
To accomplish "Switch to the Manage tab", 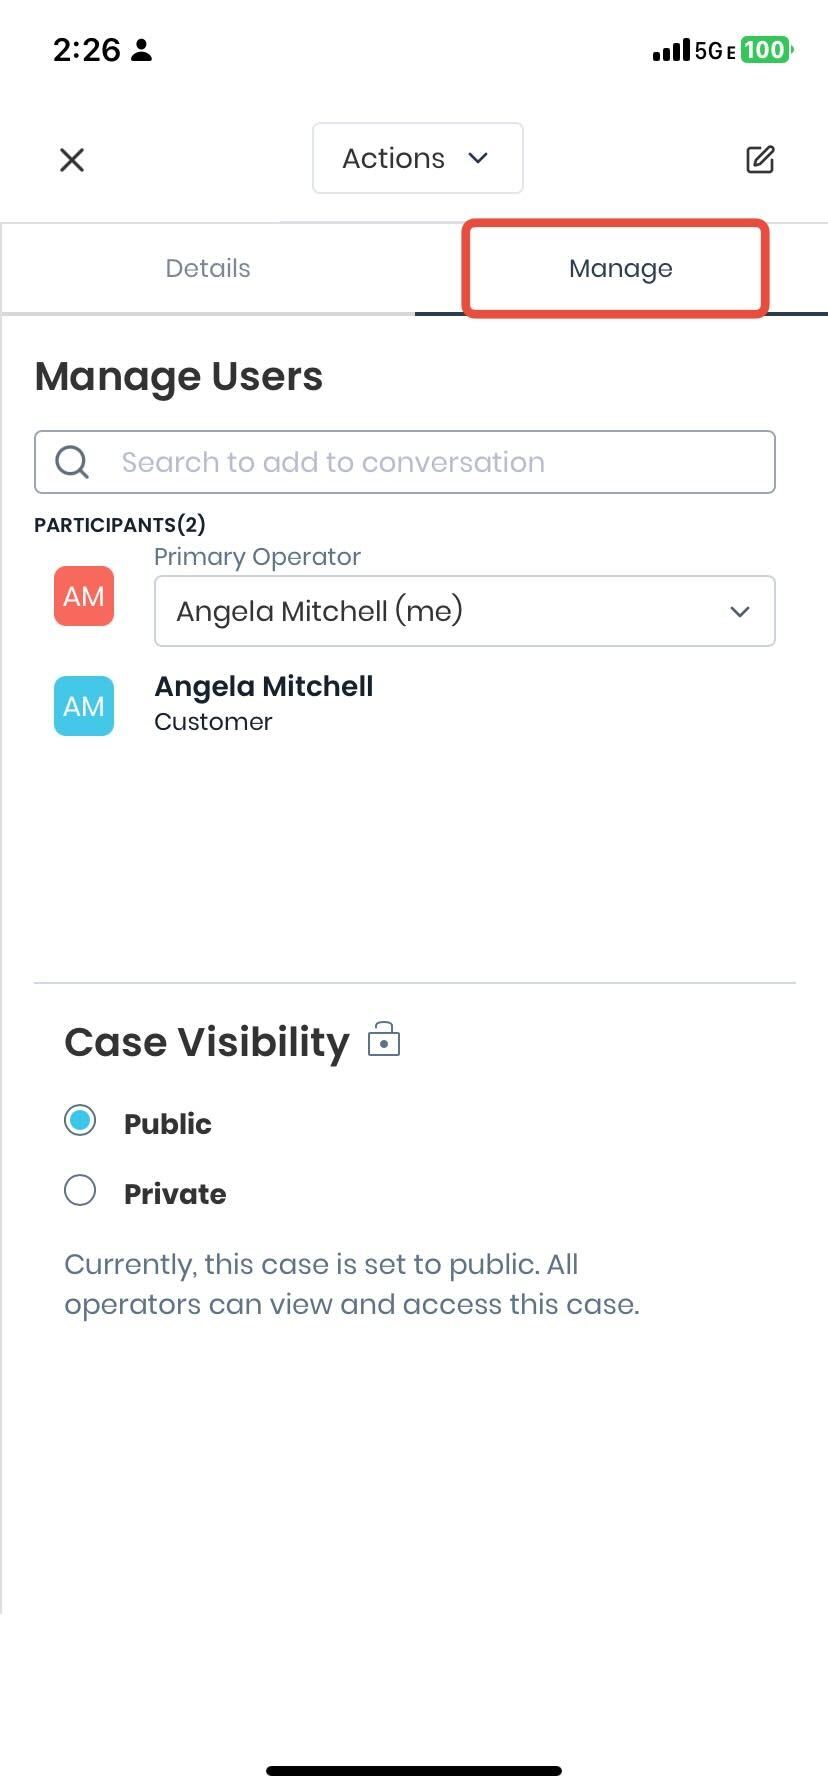I will click(x=620, y=268).
